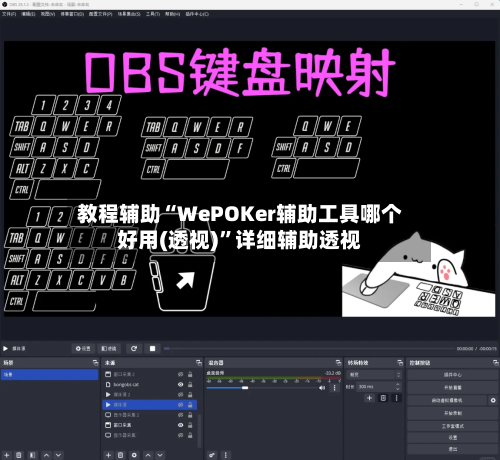Toggle visibility of 显示器采集 2 source
The image size is (500, 460).
180,415
